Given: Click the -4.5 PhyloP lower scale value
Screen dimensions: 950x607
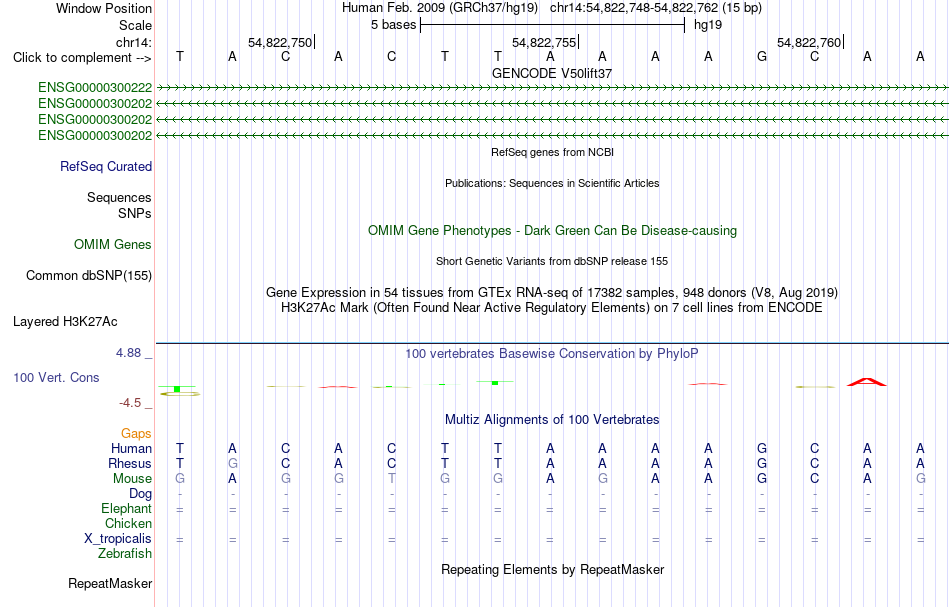Looking at the screenshot, I should pyautogui.click(x=130, y=403).
